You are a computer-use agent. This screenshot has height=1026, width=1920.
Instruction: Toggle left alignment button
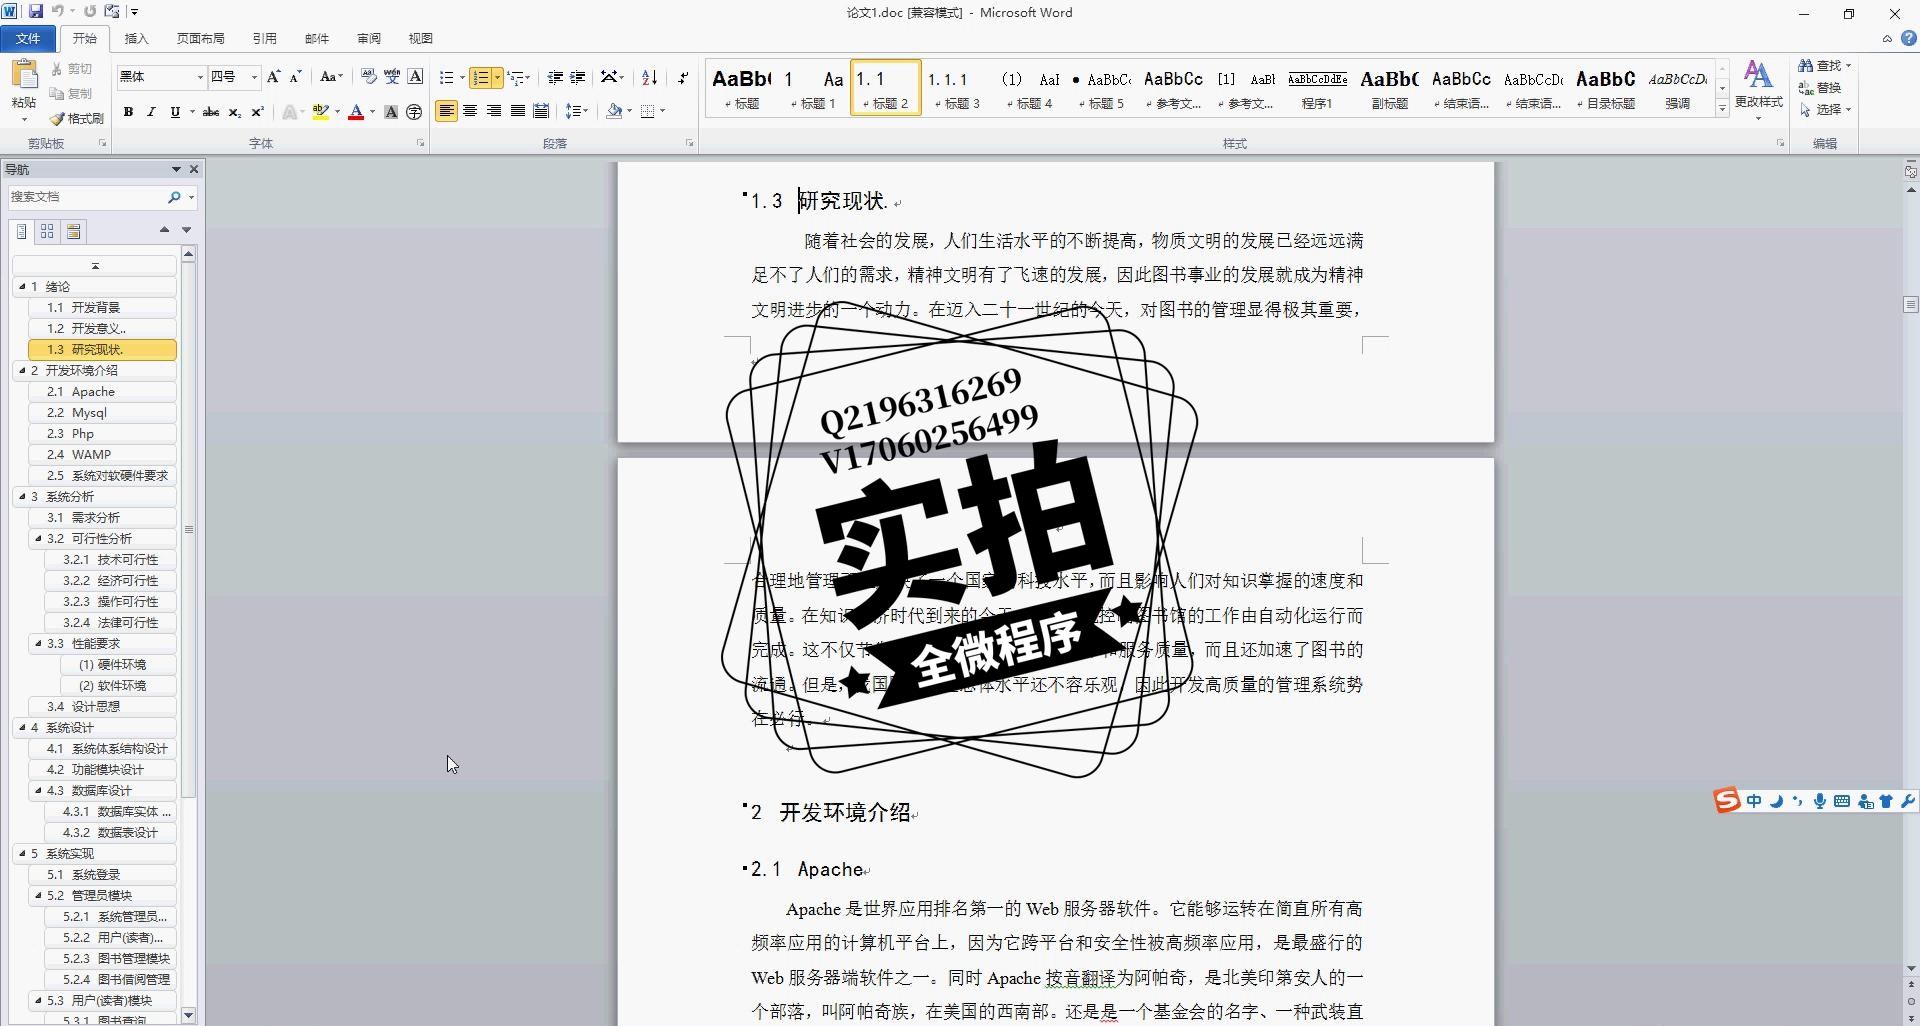(446, 111)
